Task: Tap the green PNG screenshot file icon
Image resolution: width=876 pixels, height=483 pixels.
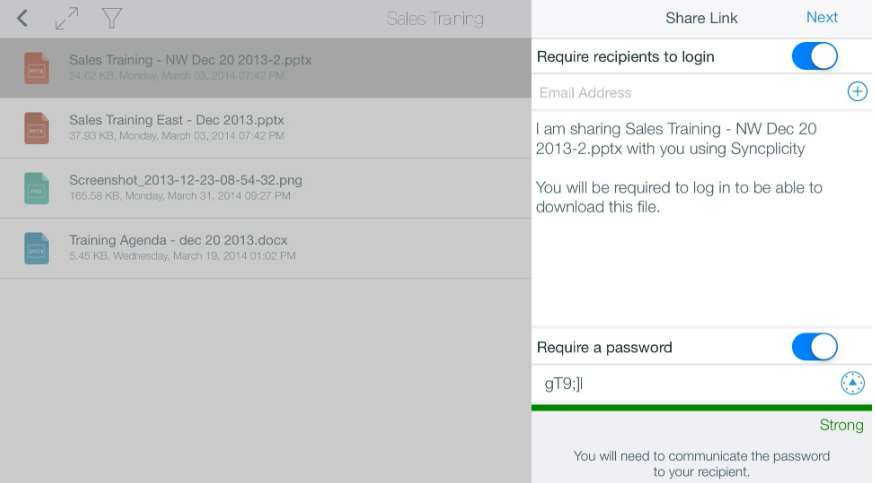Action: click(36, 188)
